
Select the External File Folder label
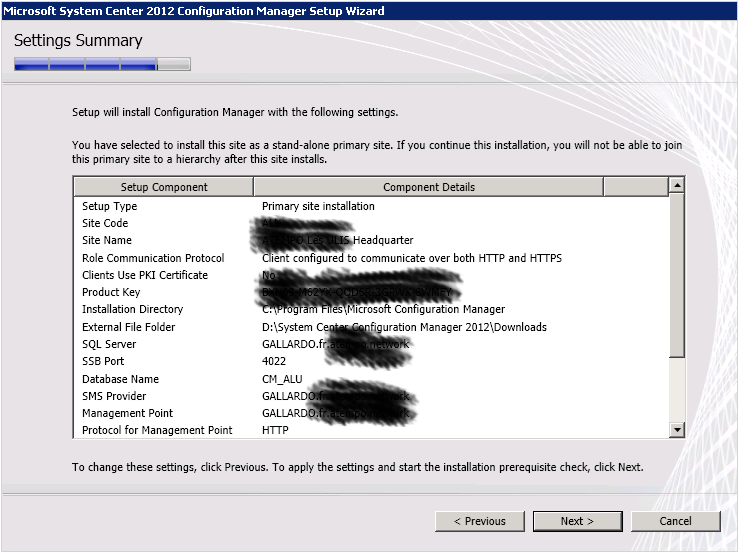tap(128, 327)
